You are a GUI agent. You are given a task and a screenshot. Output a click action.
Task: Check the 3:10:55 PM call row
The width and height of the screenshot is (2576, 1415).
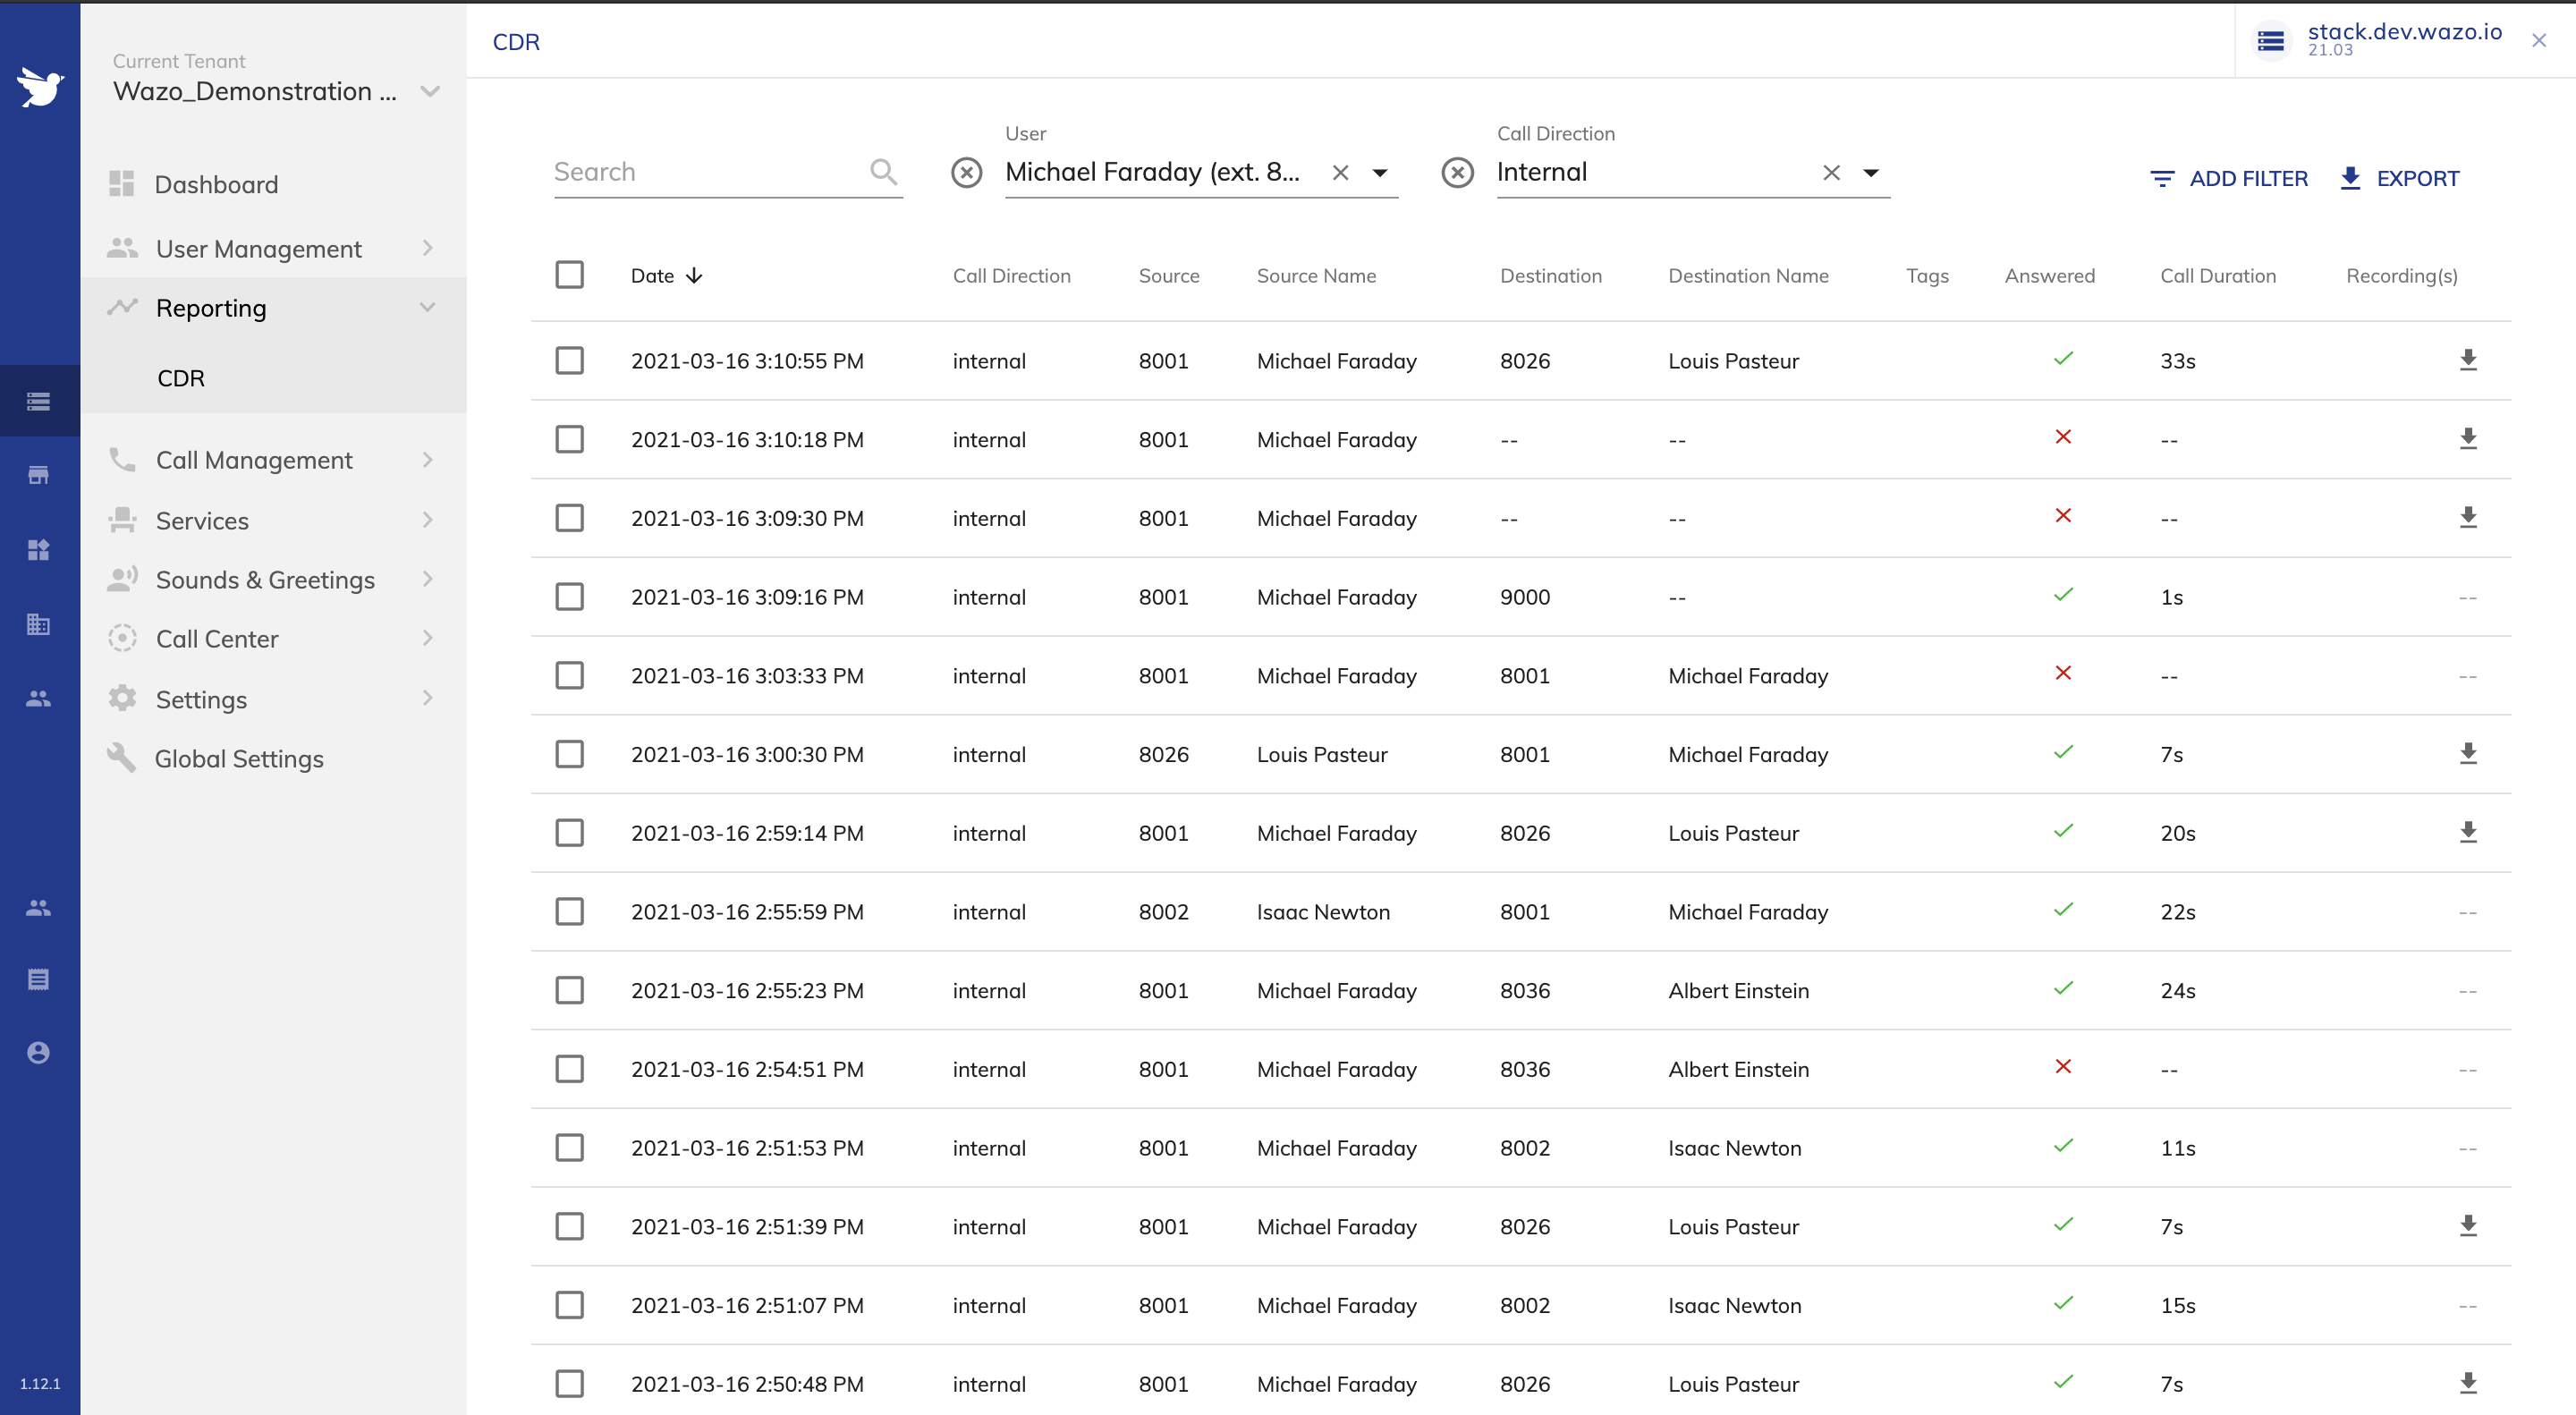click(x=569, y=360)
